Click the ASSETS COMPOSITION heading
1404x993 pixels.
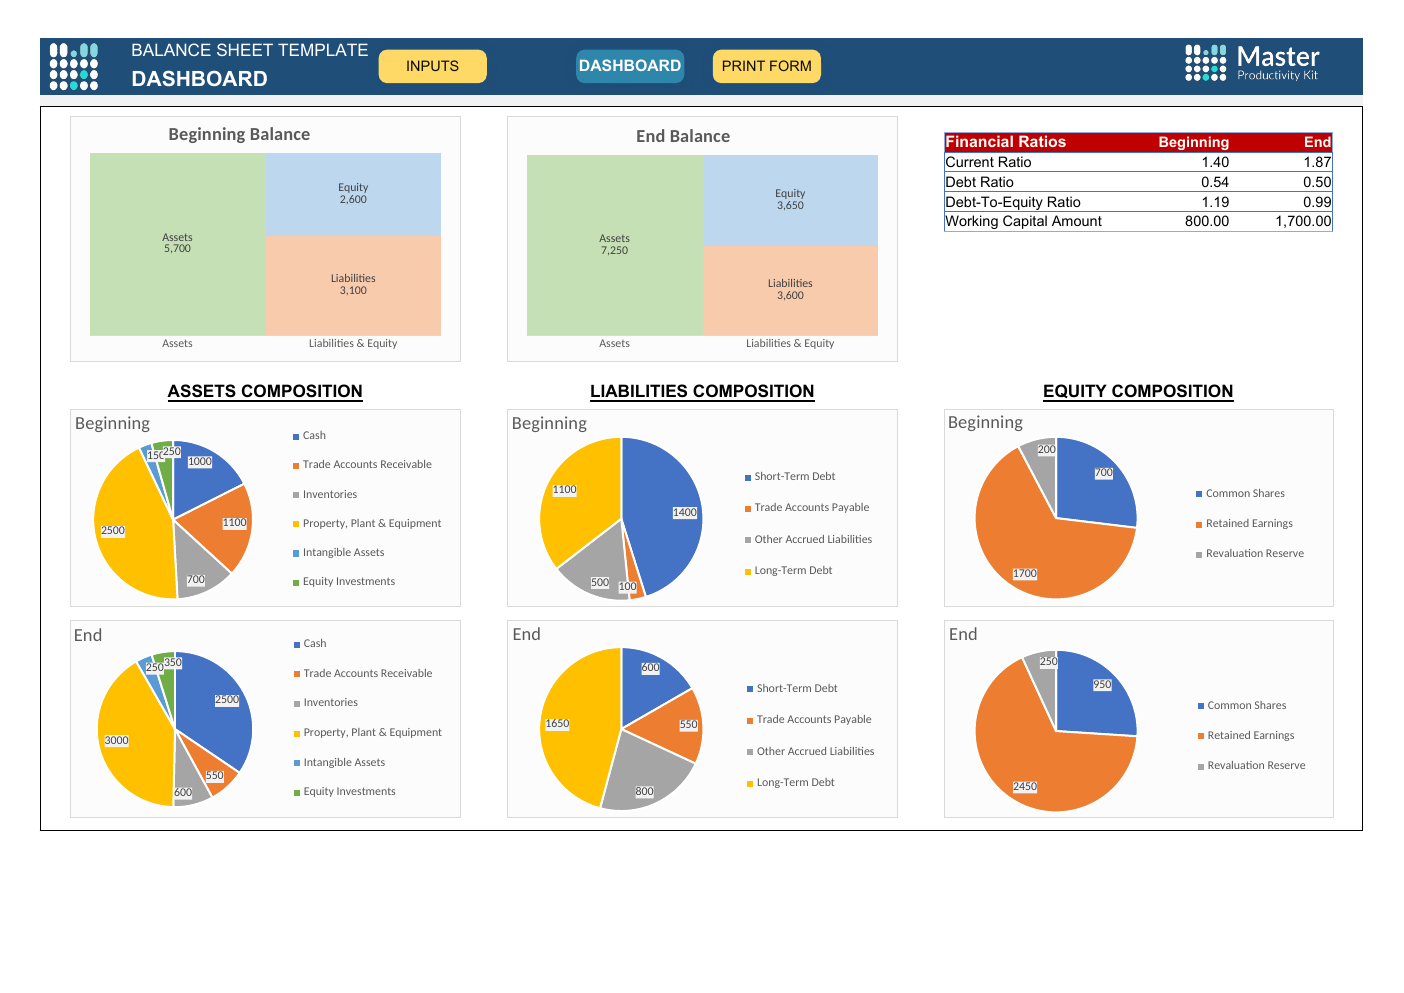pyautogui.click(x=265, y=391)
